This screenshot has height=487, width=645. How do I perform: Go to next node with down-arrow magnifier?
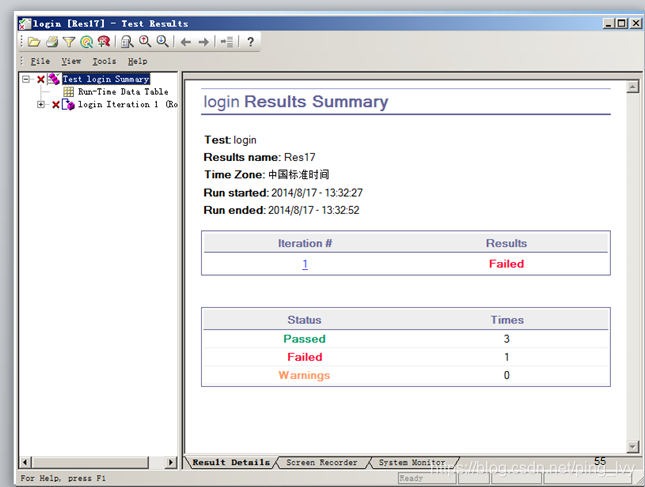pos(162,41)
